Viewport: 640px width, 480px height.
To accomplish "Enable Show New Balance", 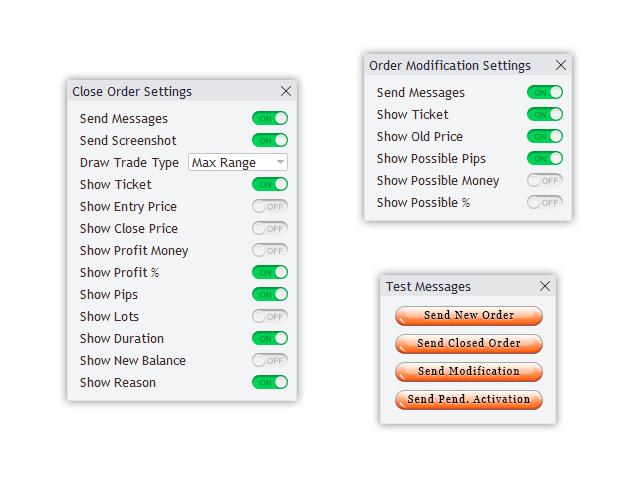I will click(270, 360).
